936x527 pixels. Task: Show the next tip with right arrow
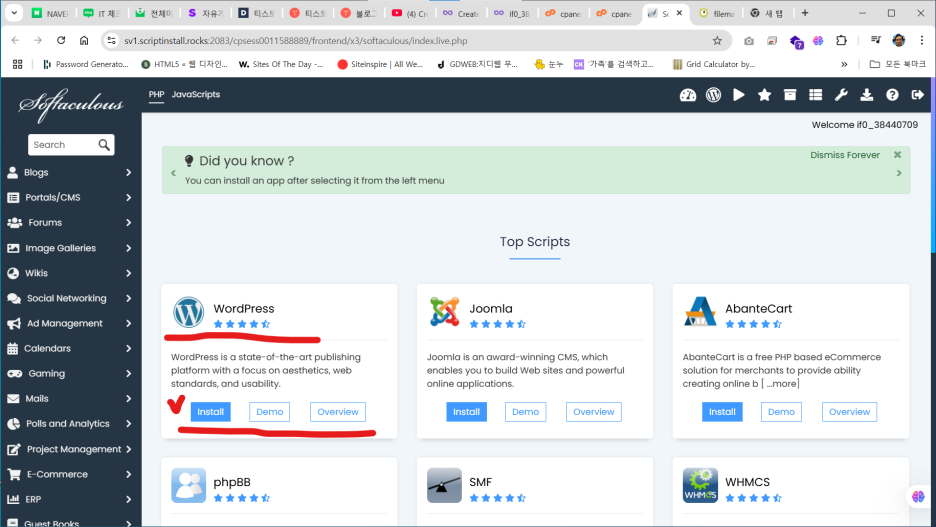899,173
